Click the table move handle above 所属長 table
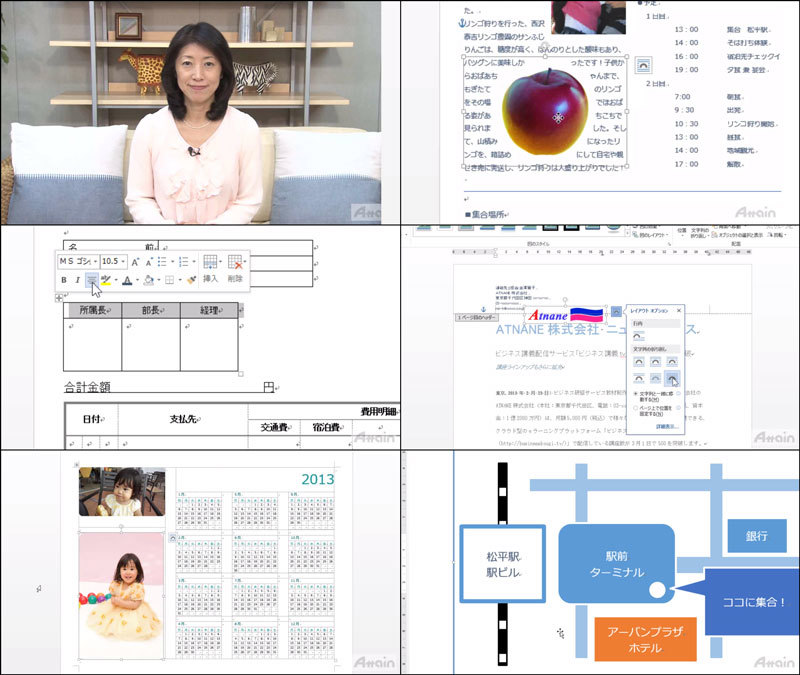 pos(59,297)
